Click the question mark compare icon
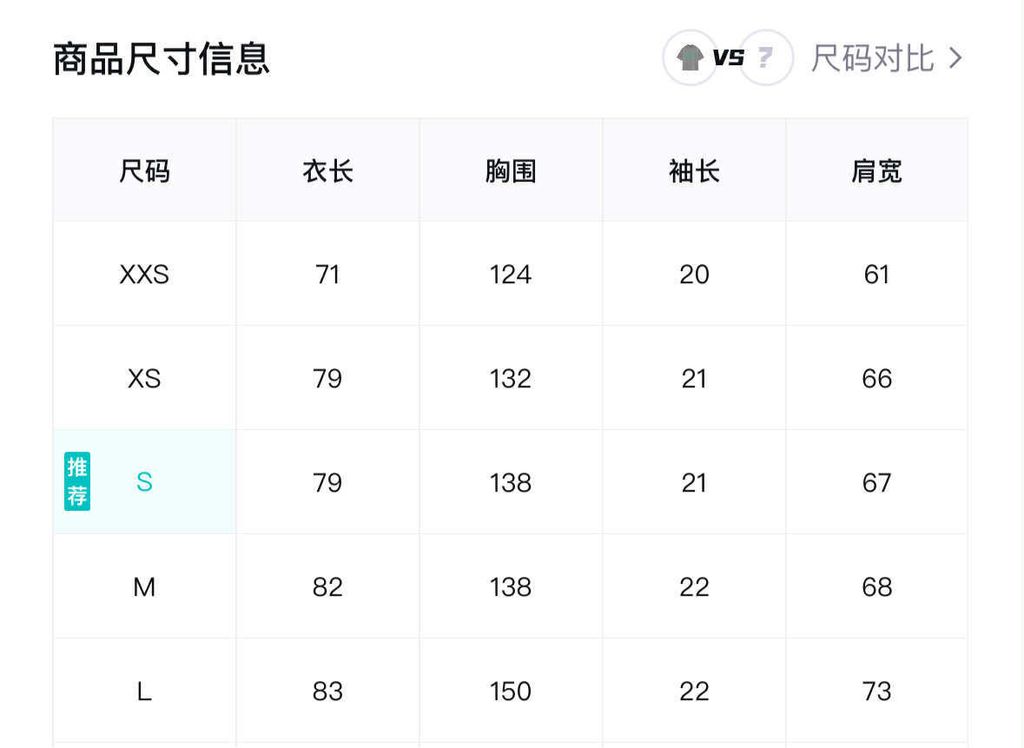This screenshot has height=748, width=1024. [x=766, y=58]
